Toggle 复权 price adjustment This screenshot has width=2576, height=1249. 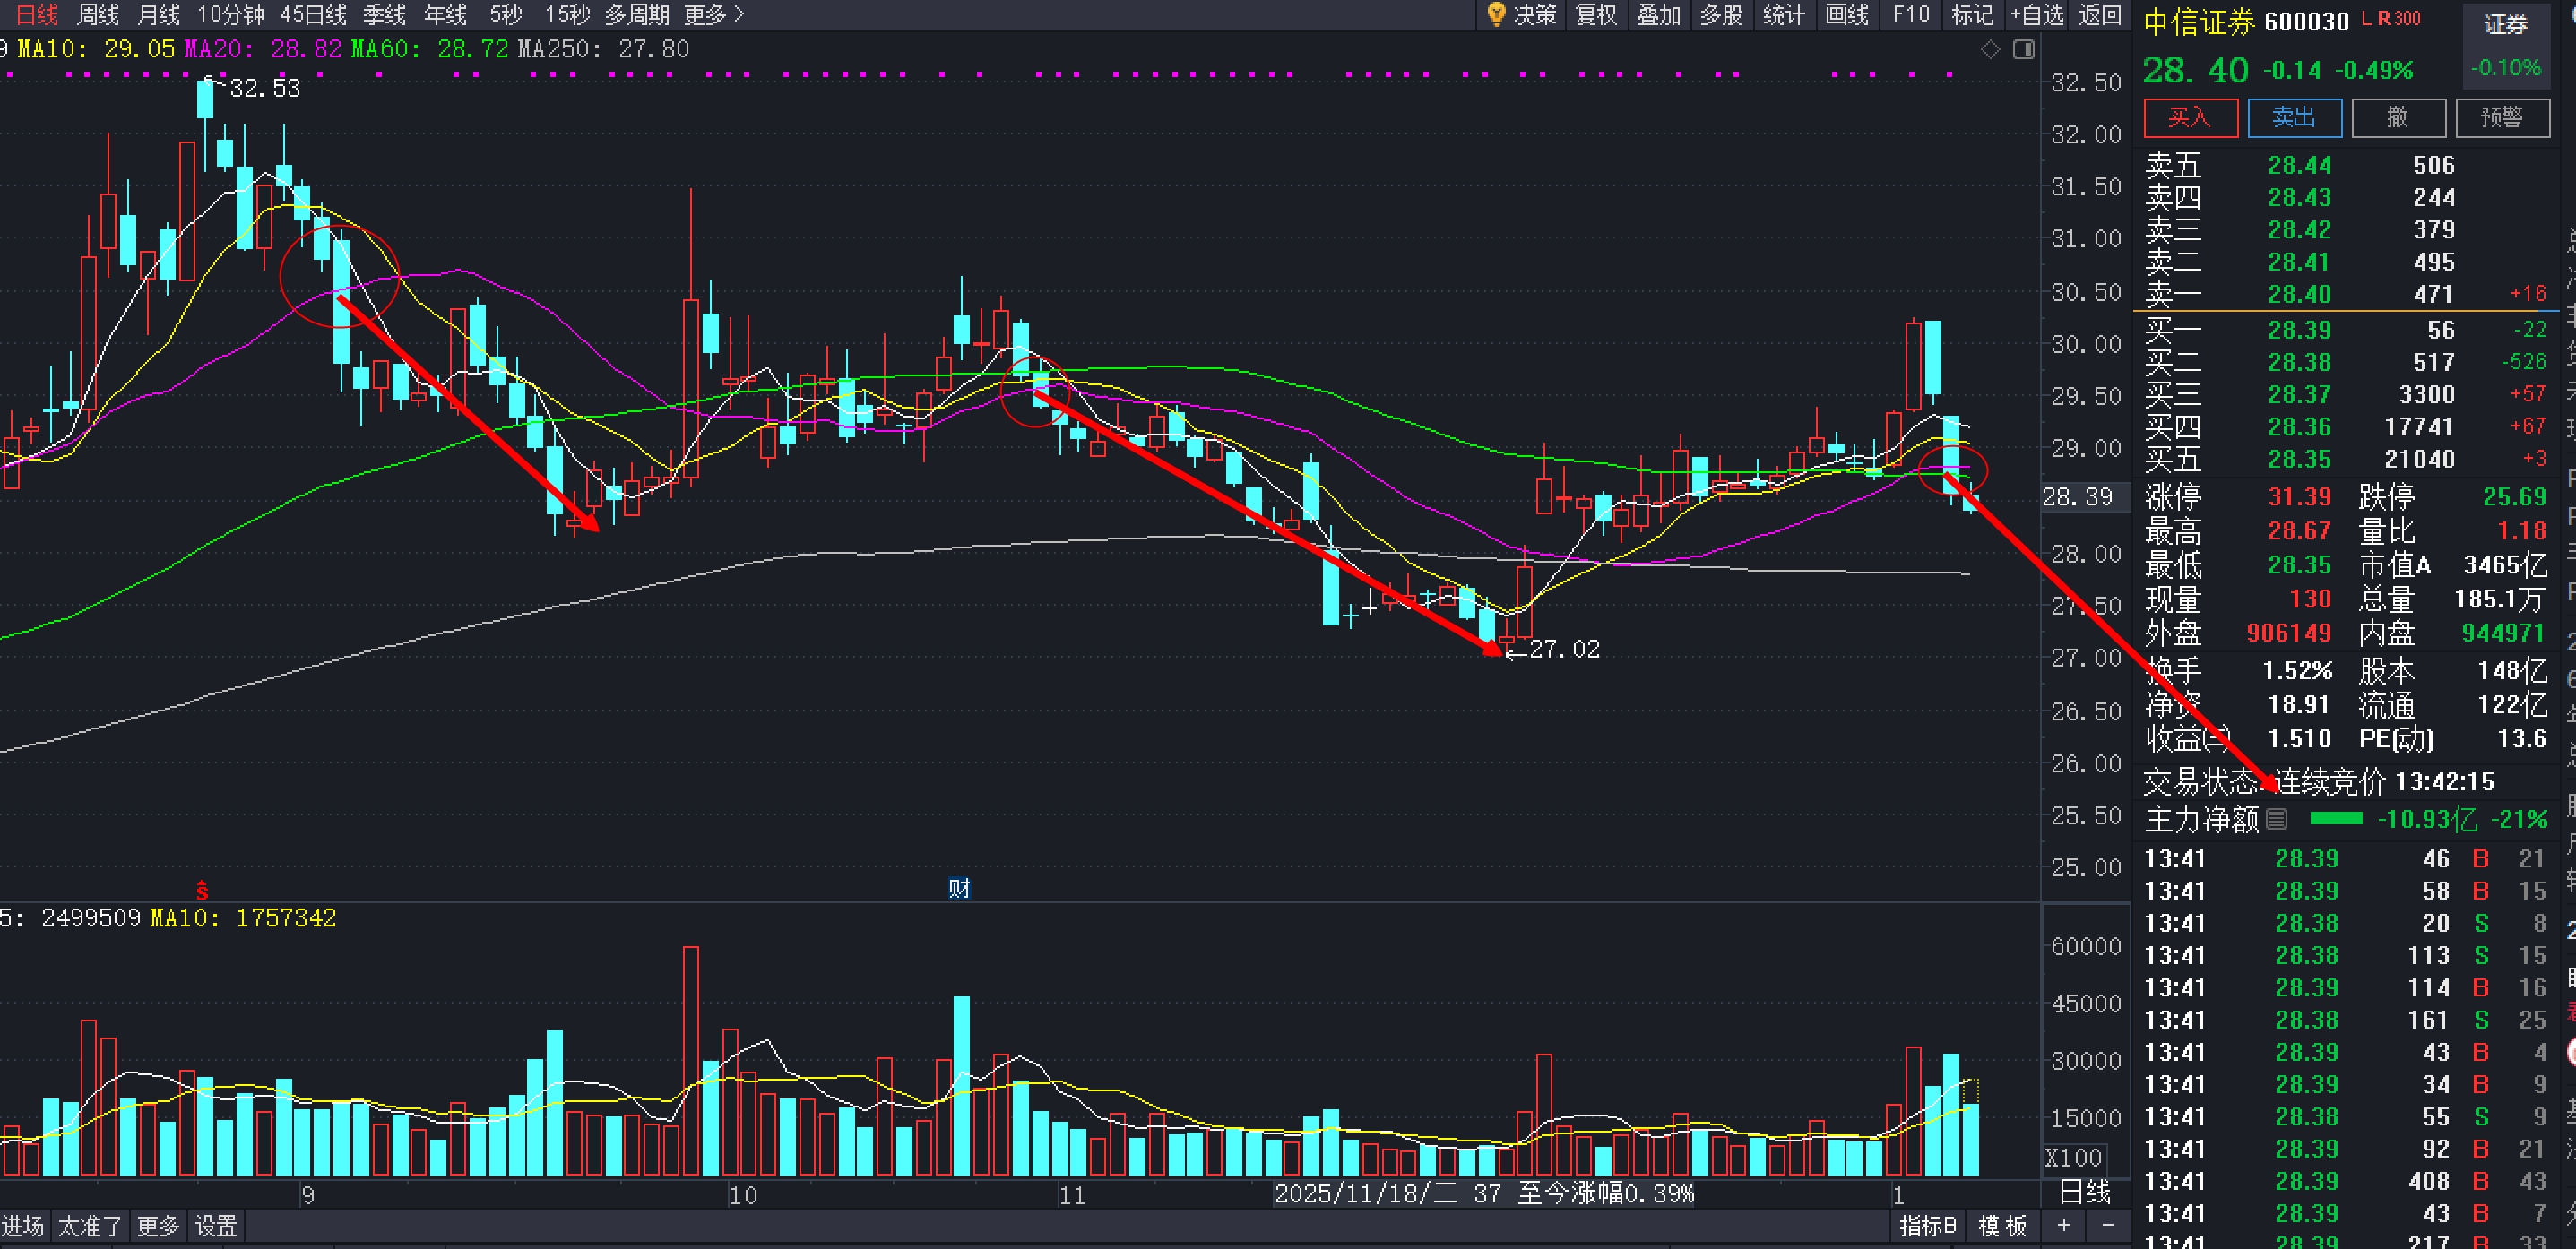coord(1596,14)
